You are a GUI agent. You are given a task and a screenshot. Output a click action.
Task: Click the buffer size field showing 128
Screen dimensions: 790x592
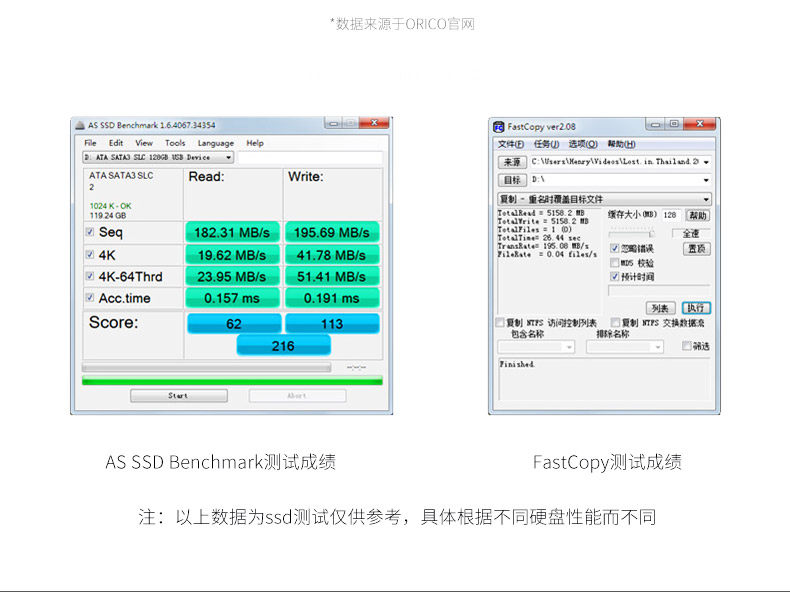click(x=670, y=215)
